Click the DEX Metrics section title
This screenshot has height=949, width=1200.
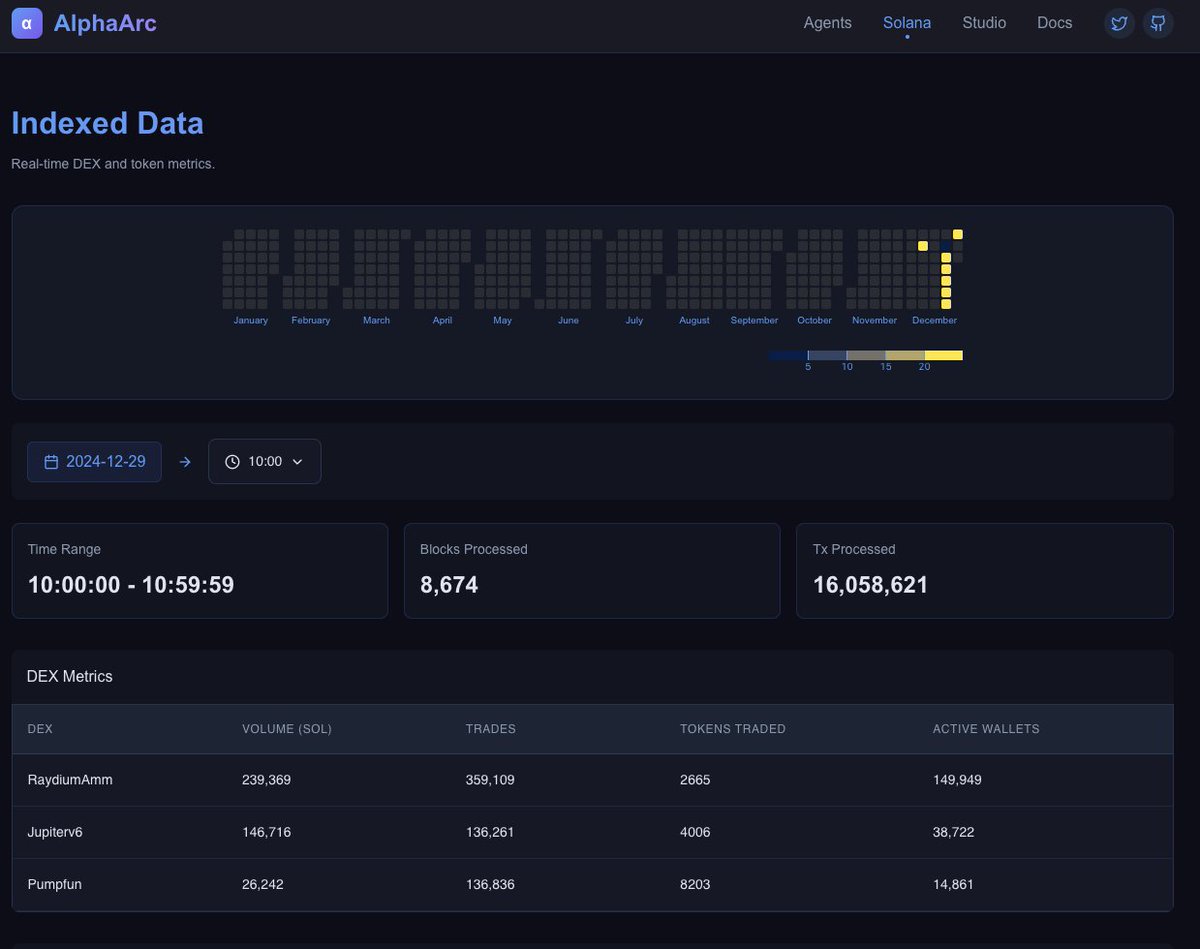[x=70, y=676]
